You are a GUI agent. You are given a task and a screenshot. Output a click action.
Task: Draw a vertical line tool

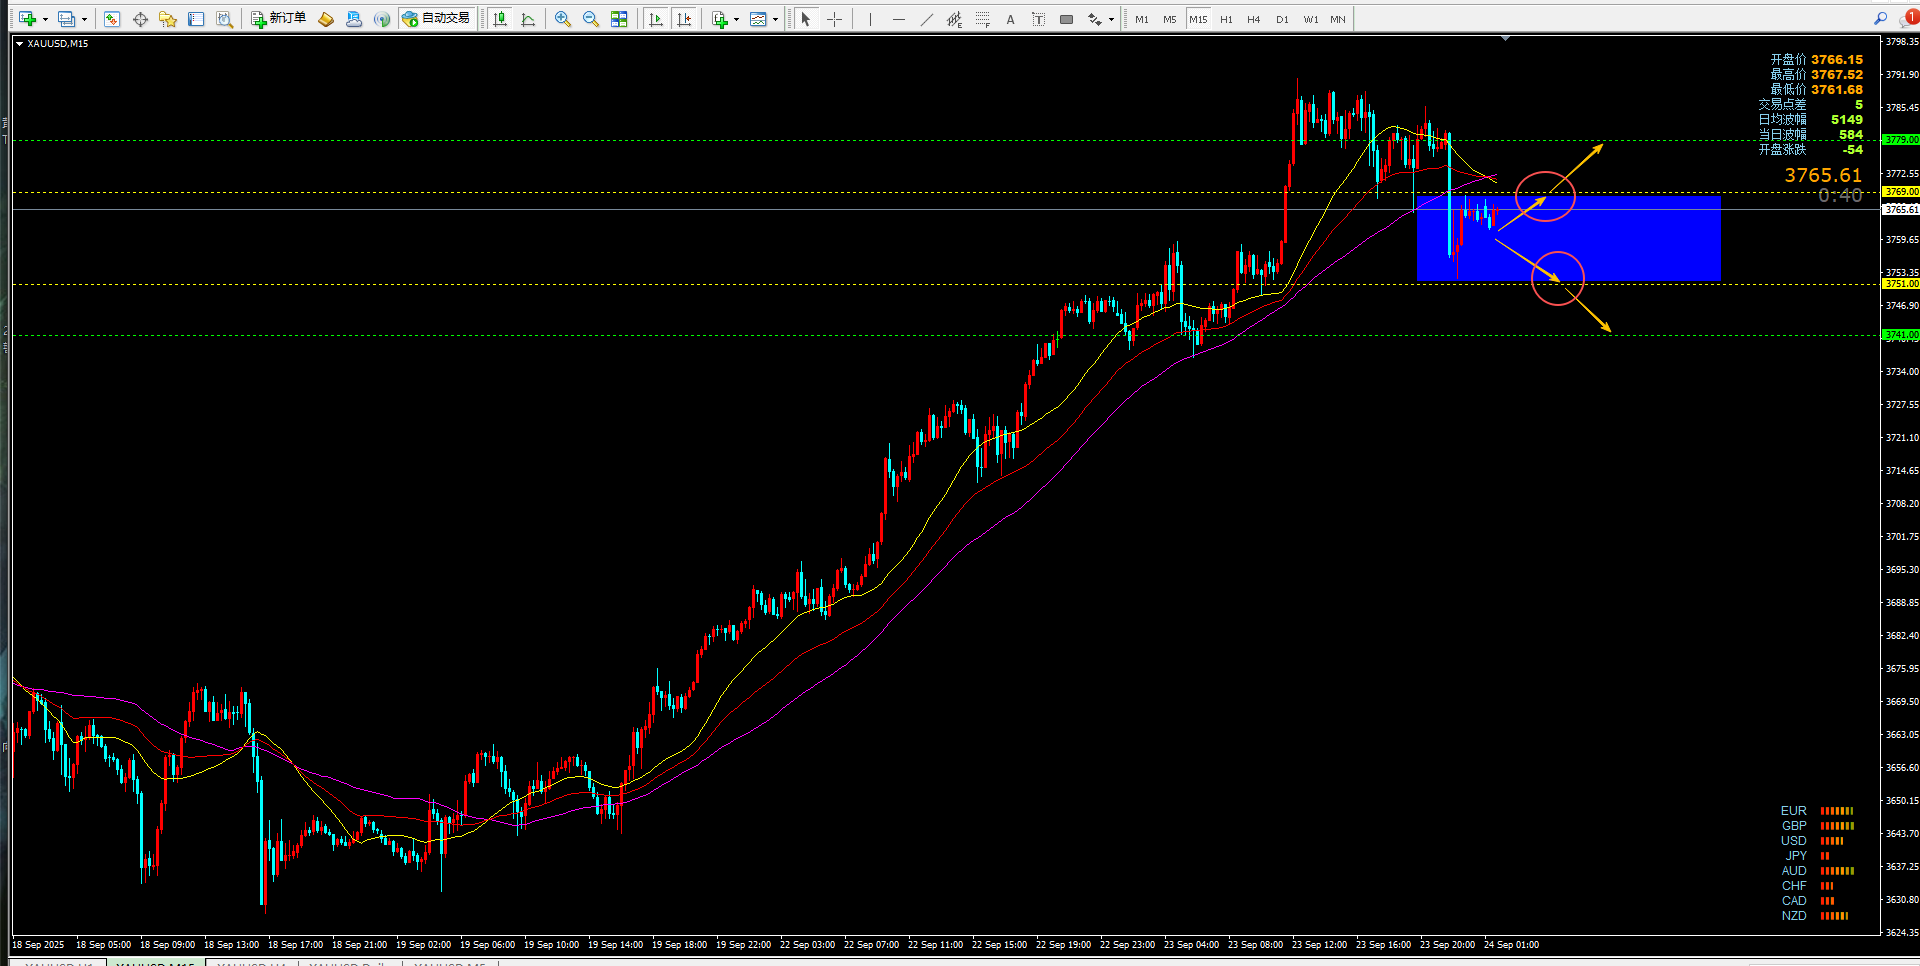[x=870, y=19]
